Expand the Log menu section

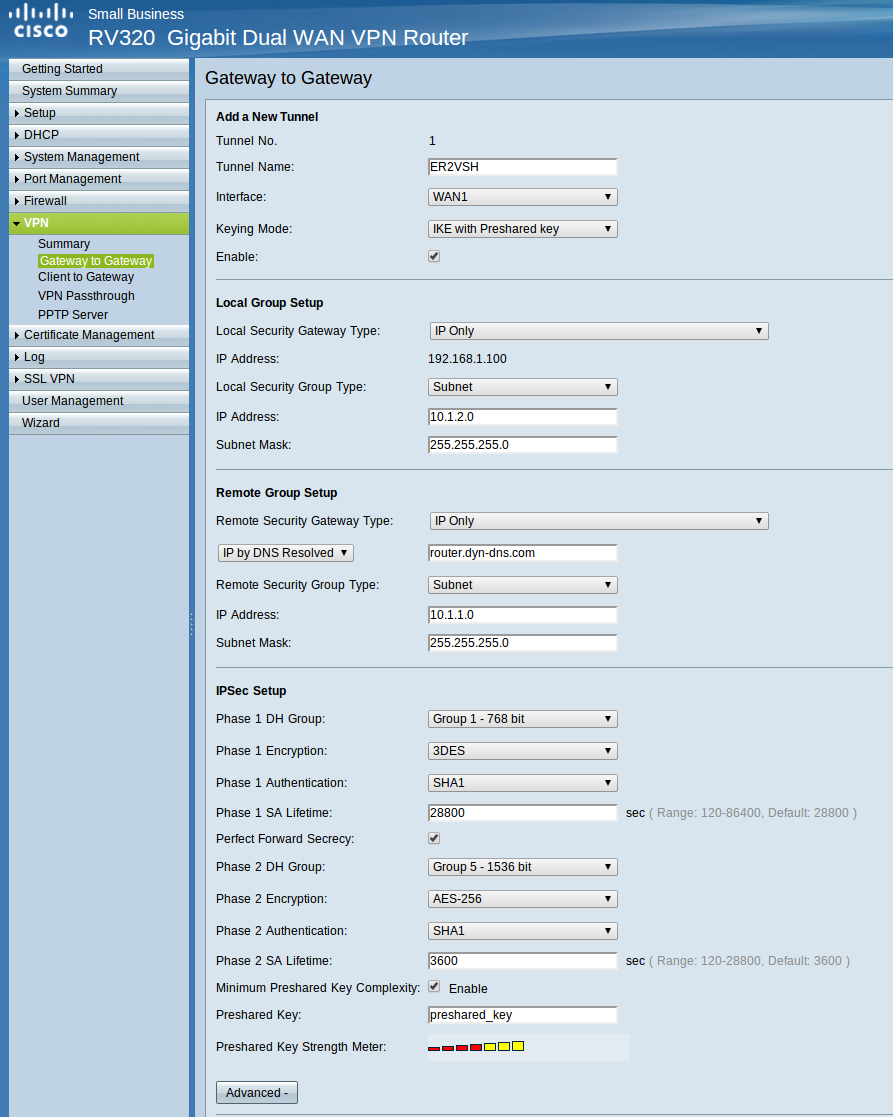tap(99, 357)
